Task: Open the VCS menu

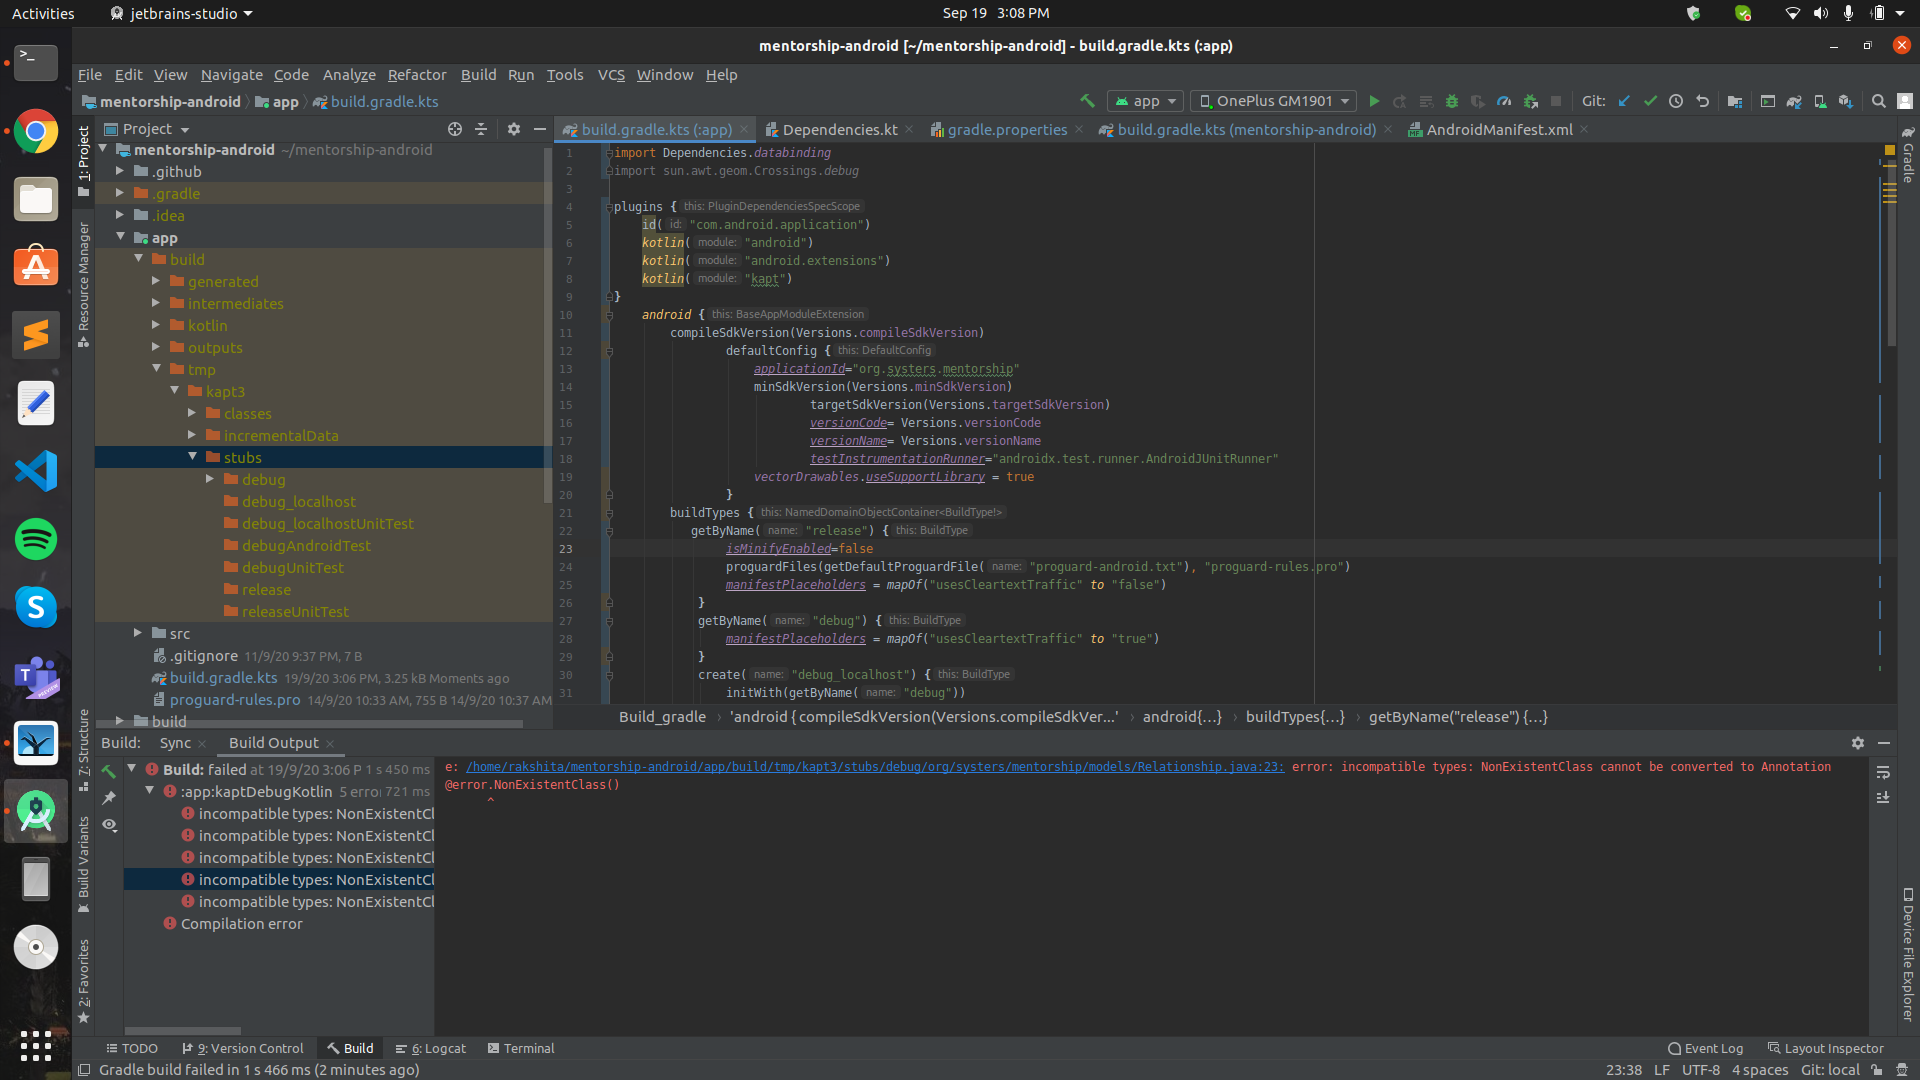Action: pyautogui.click(x=610, y=75)
